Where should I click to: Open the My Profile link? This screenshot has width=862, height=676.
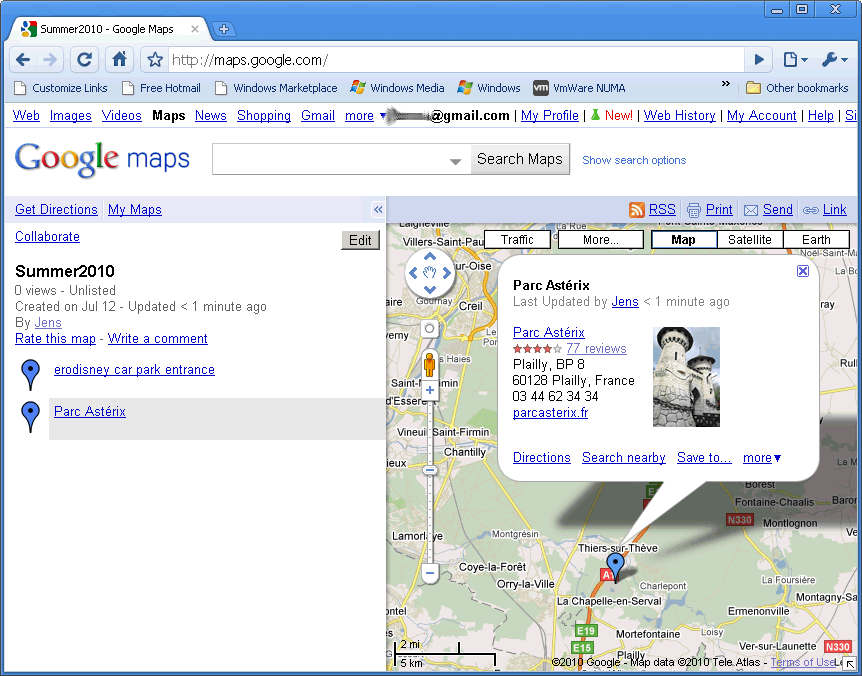(x=550, y=115)
